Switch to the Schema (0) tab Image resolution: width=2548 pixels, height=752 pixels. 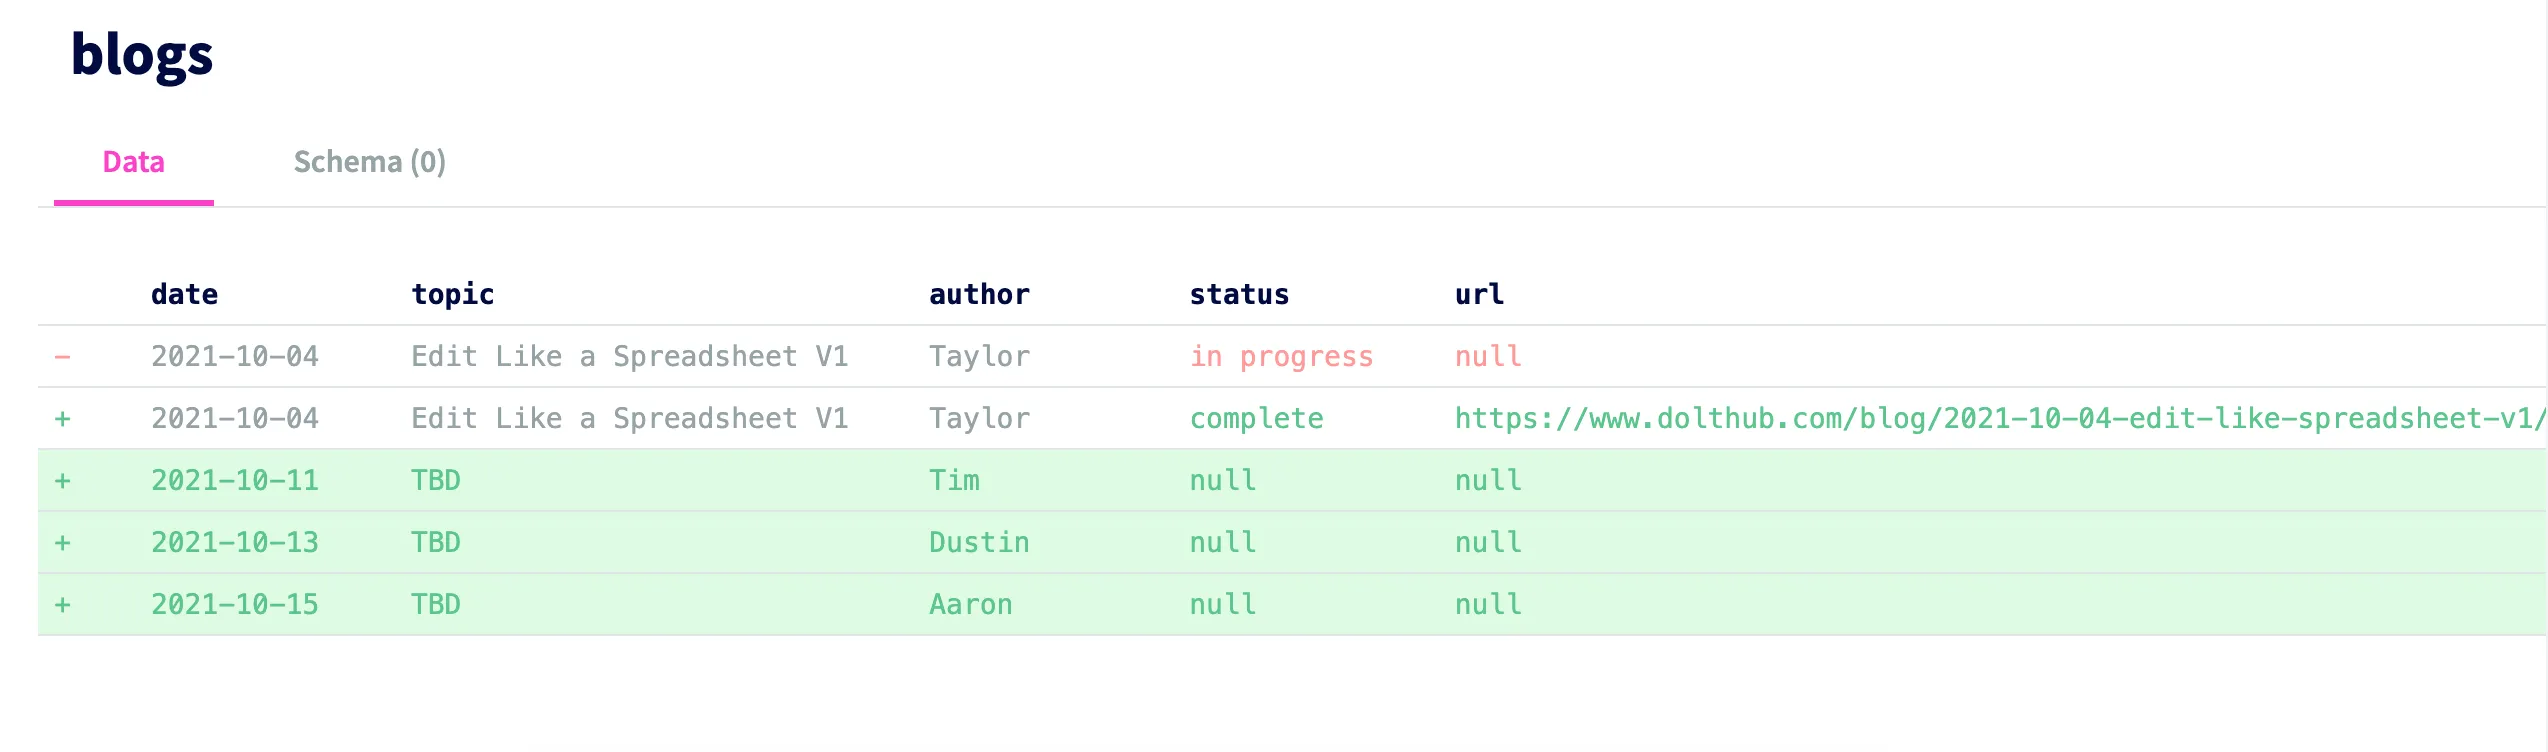(370, 161)
